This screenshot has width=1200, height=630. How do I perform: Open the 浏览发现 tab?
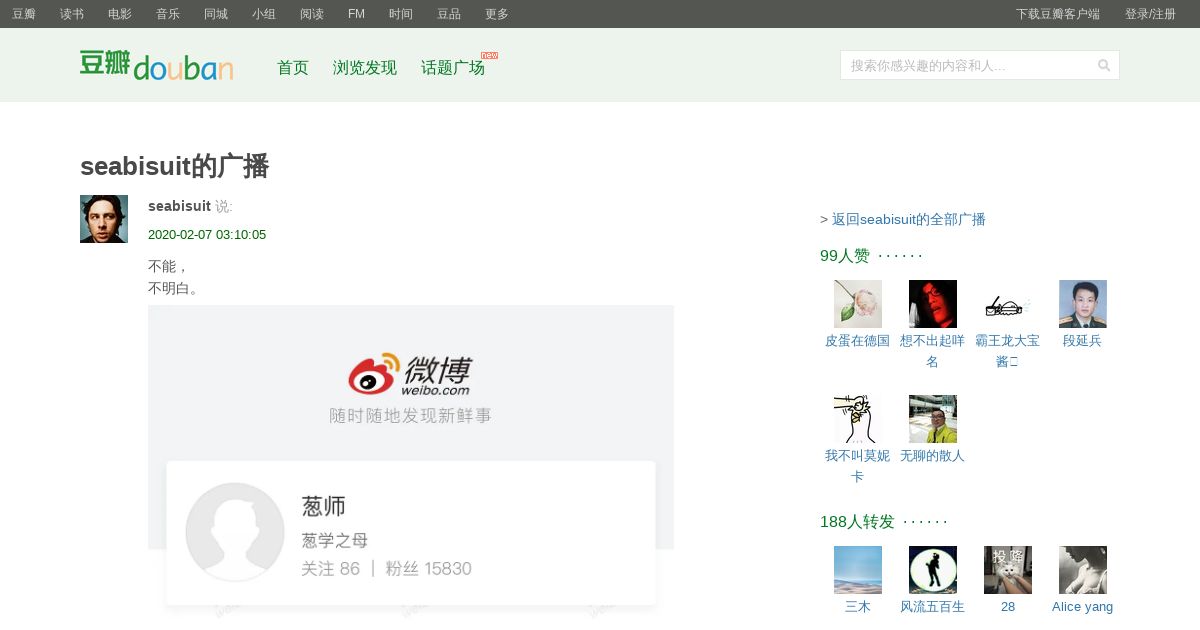click(365, 68)
